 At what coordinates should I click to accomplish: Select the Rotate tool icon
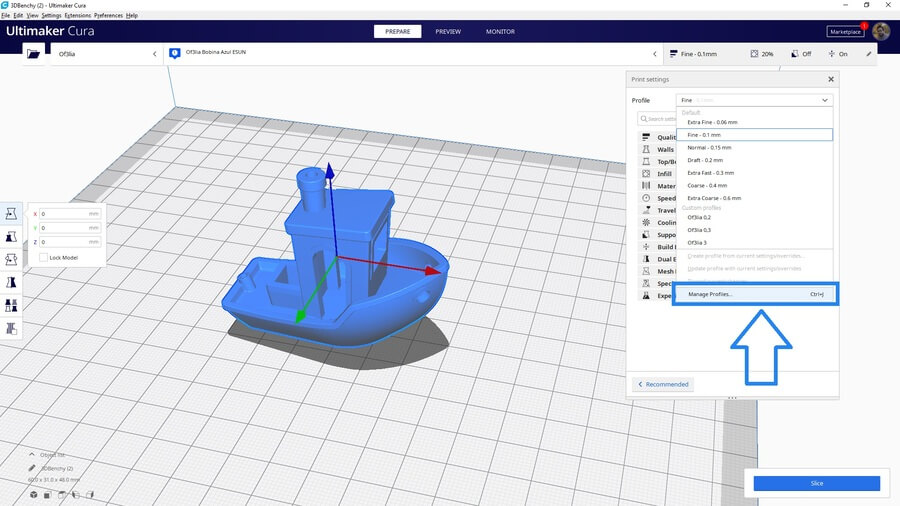click(11, 260)
